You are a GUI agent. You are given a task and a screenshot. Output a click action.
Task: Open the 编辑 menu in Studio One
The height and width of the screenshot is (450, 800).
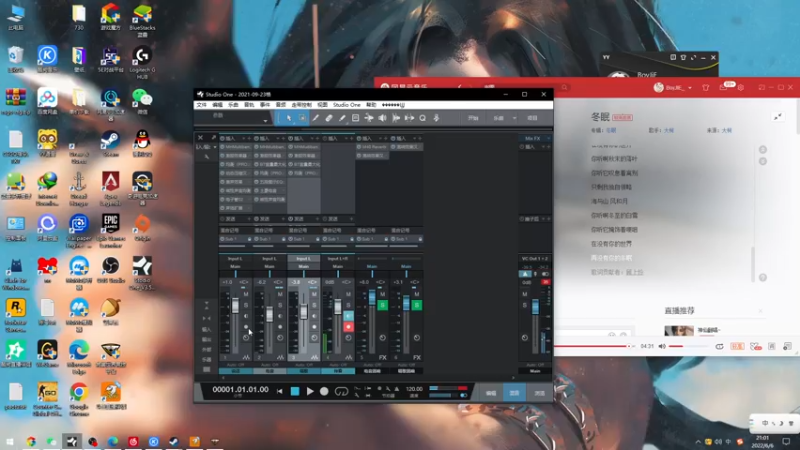pos(218,105)
